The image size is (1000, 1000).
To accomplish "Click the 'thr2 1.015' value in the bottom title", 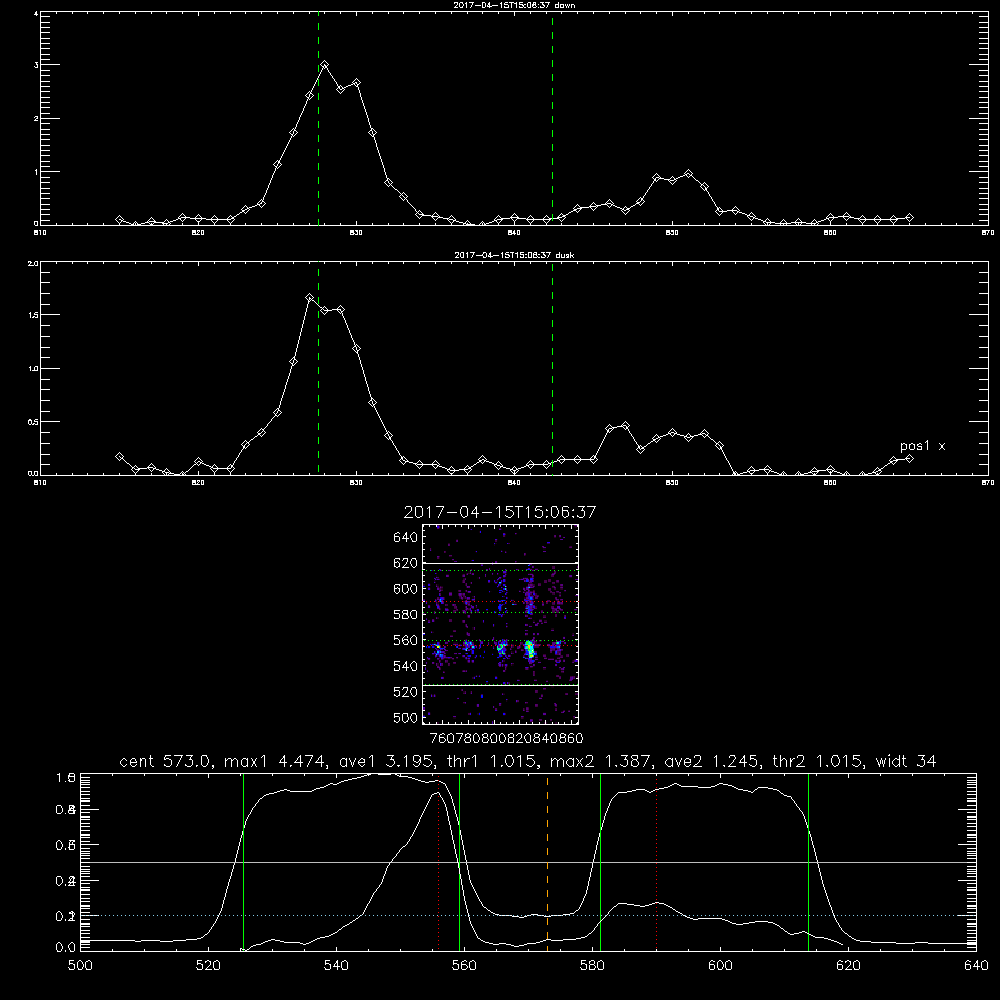I will click(x=820, y=761).
